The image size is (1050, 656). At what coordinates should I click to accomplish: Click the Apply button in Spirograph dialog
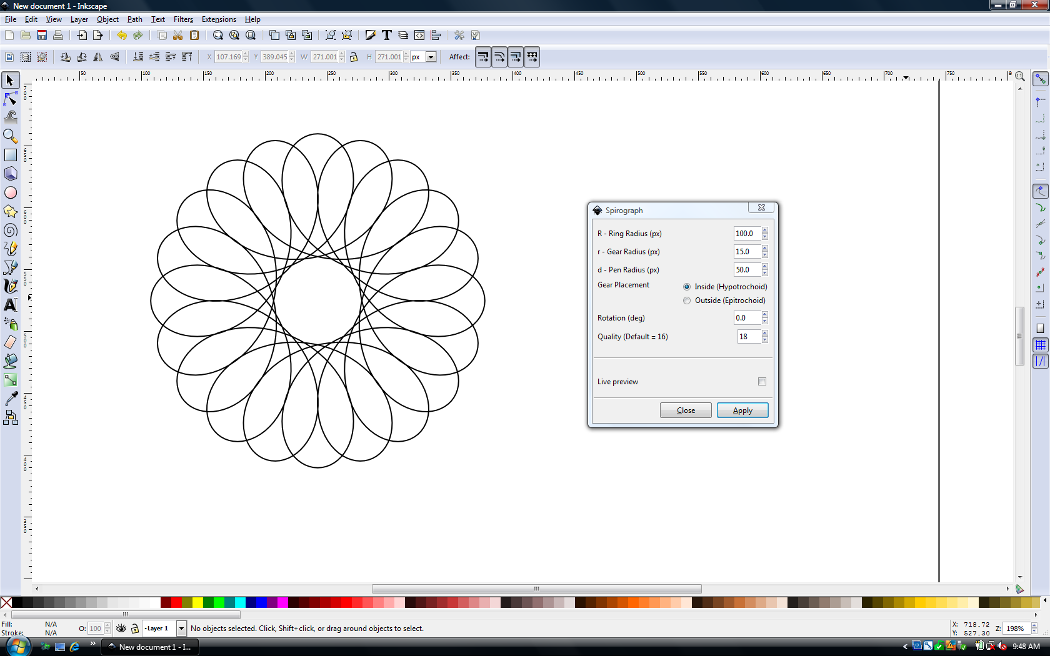point(742,410)
